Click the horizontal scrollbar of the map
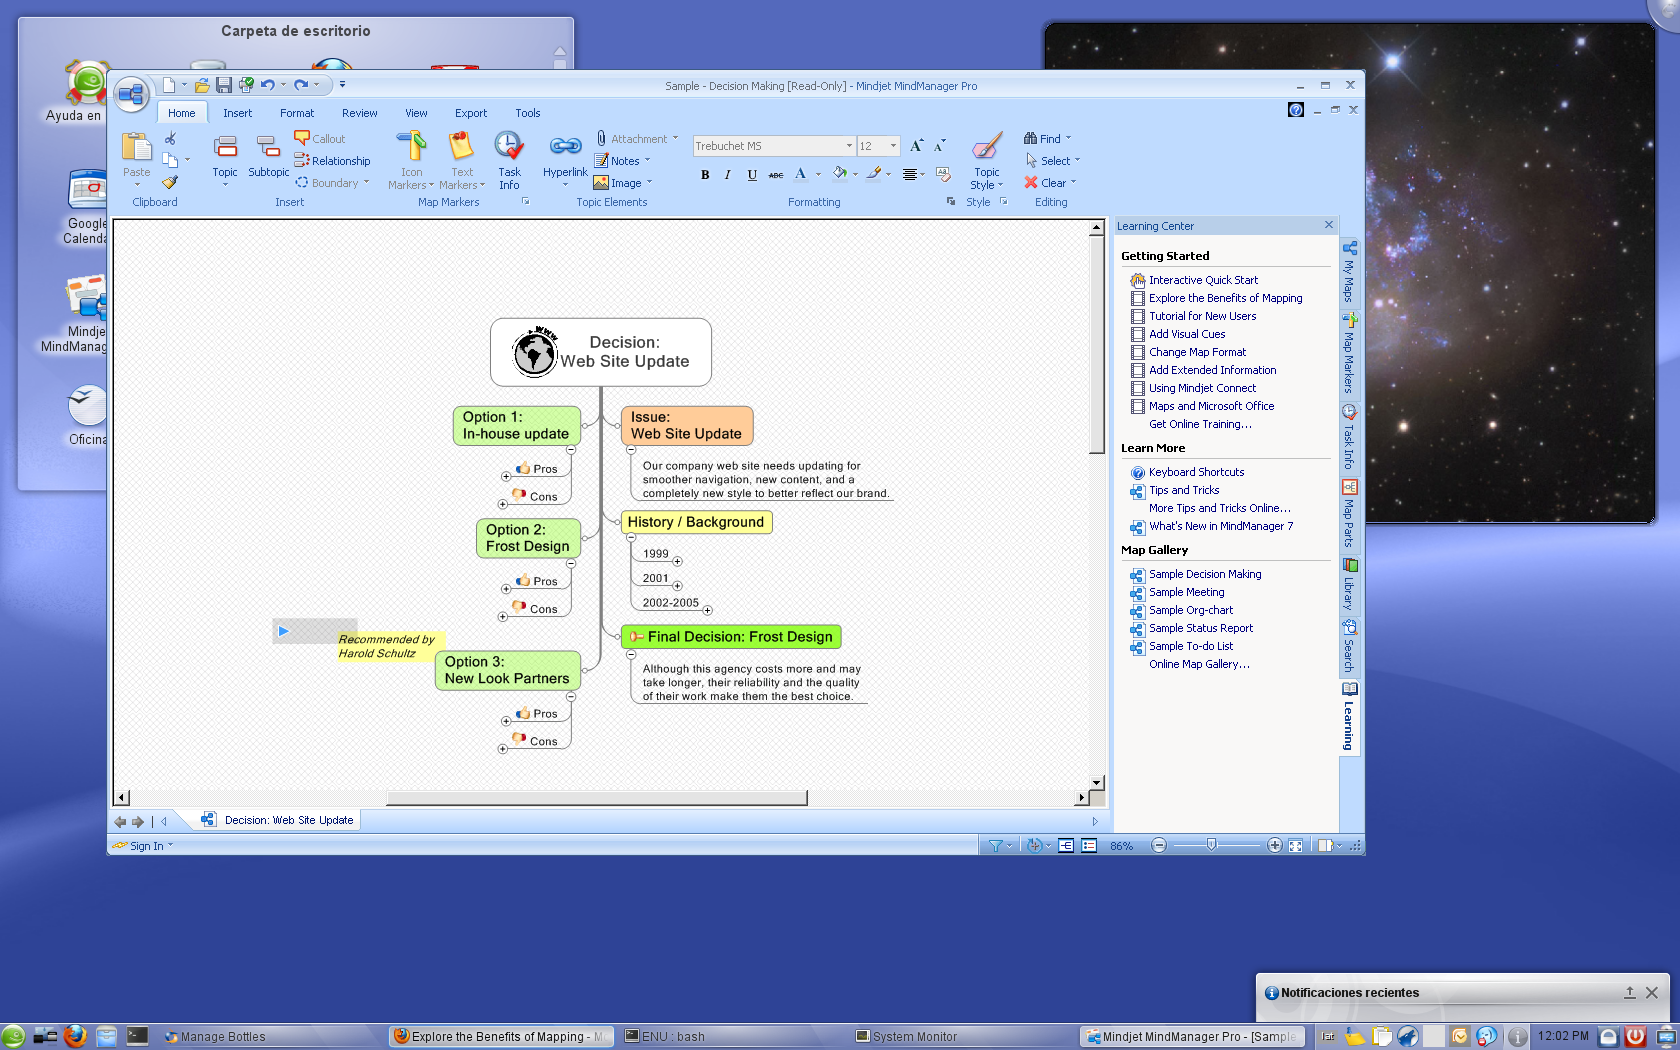 coord(597,798)
